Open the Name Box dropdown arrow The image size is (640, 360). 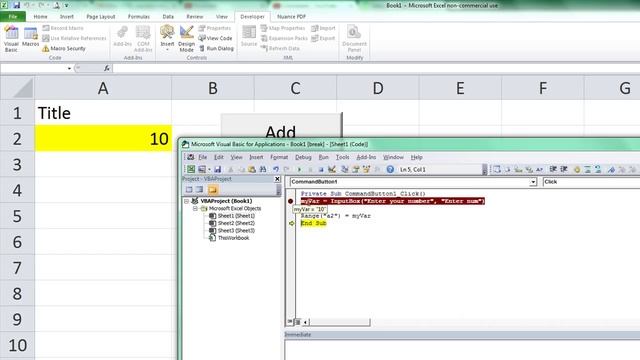point(69,68)
